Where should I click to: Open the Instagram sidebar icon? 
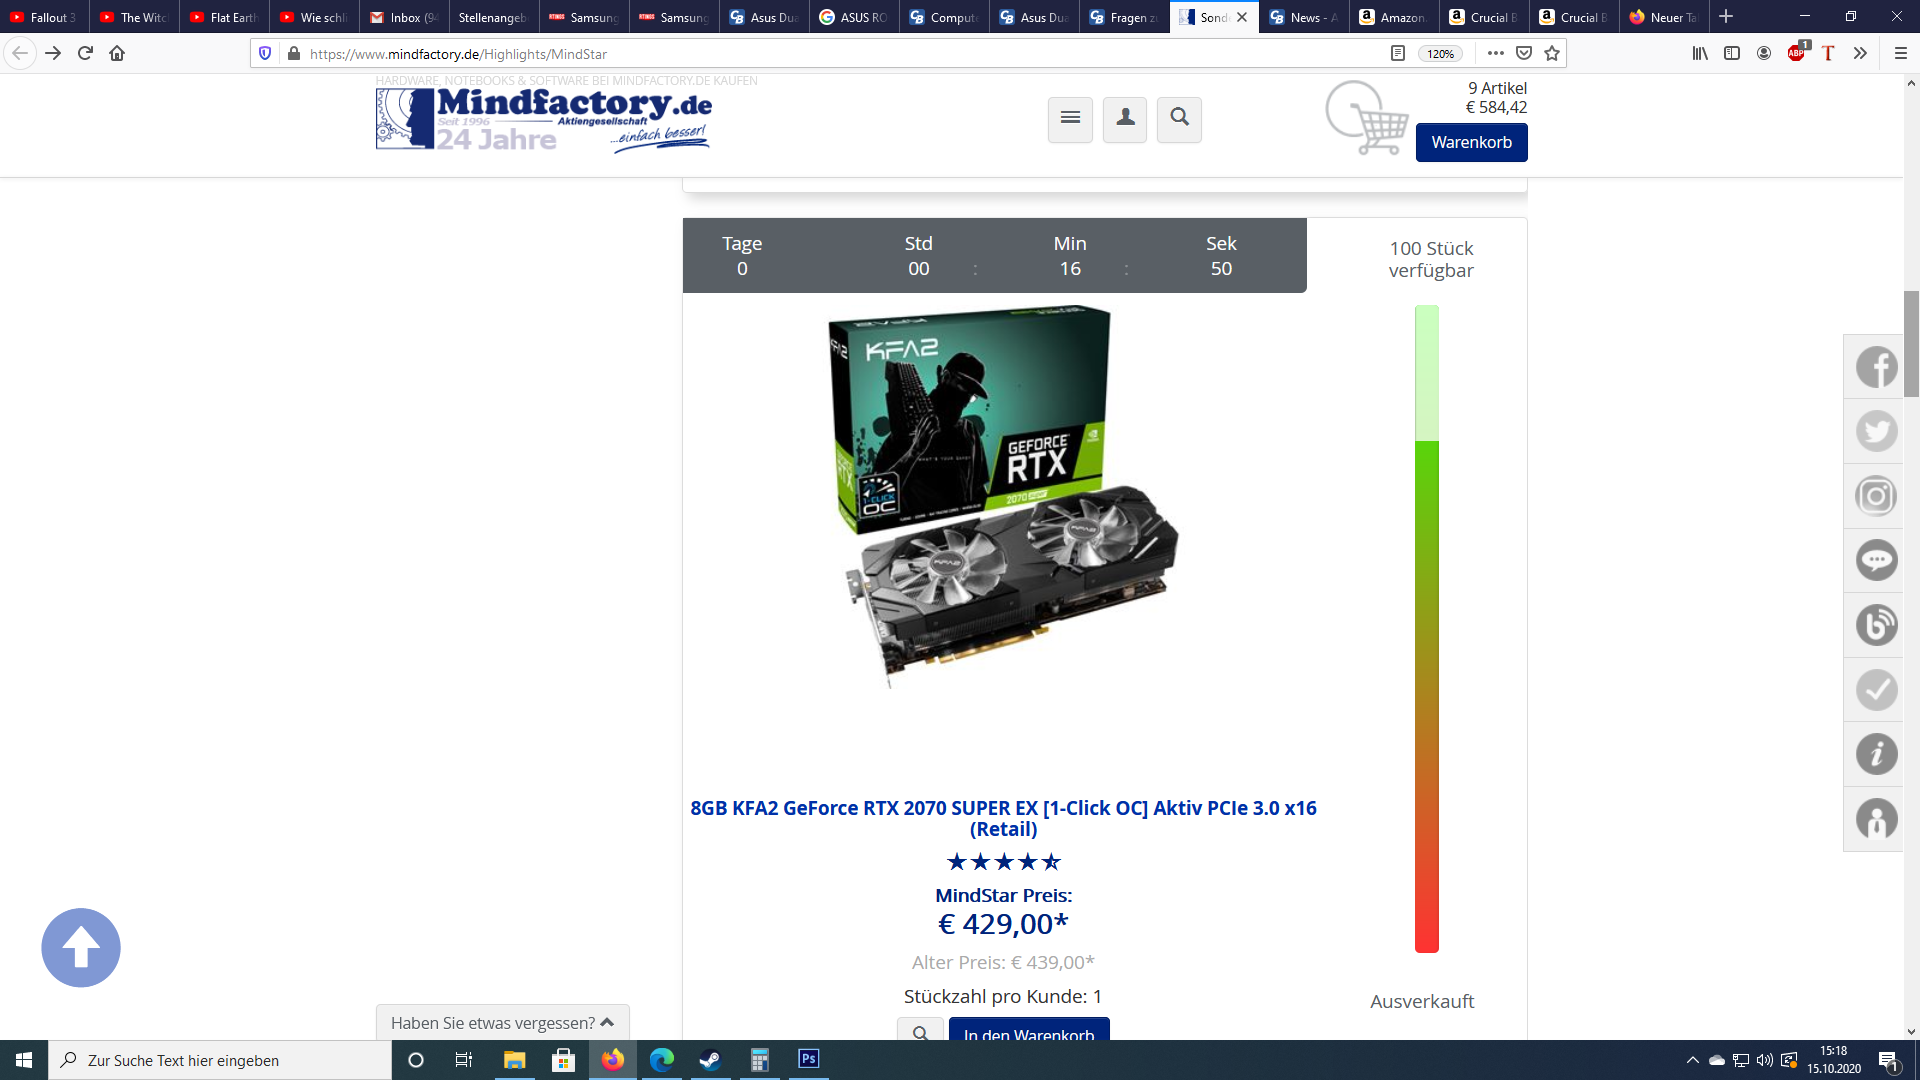[1876, 496]
